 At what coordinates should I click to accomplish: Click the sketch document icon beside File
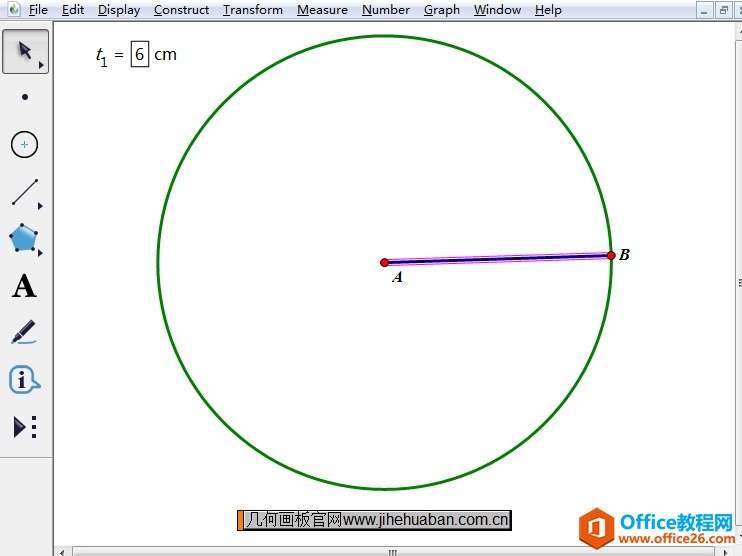pyautogui.click(x=14, y=9)
